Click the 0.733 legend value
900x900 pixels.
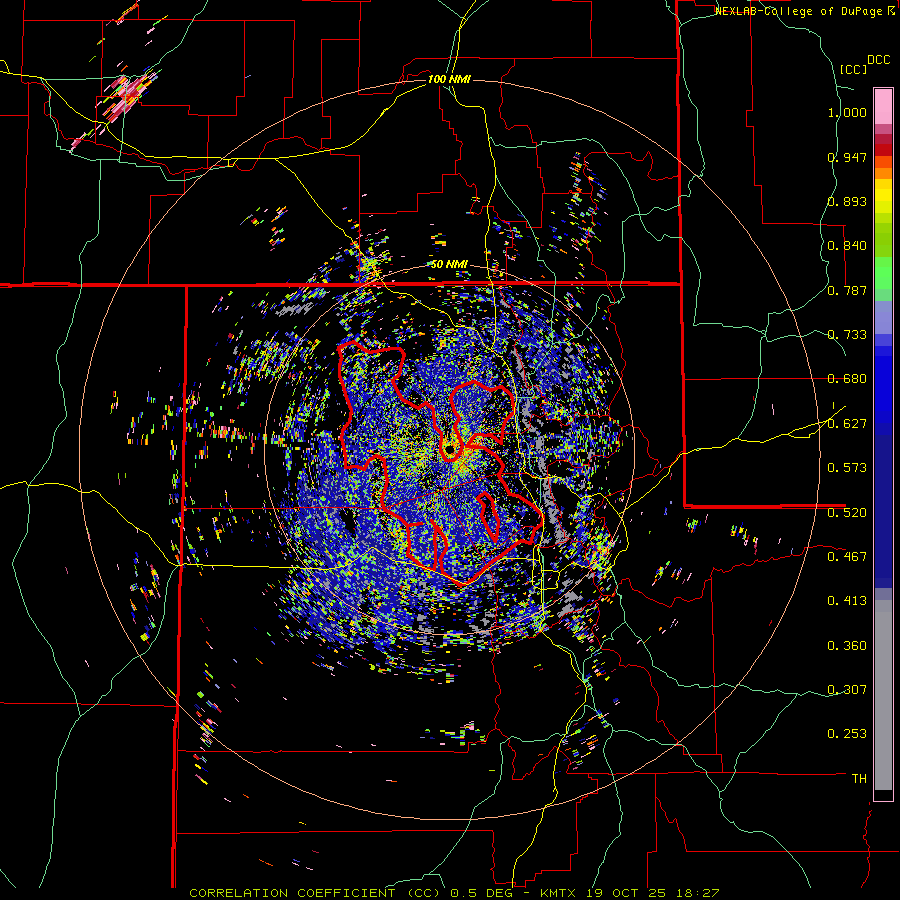coord(847,335)
